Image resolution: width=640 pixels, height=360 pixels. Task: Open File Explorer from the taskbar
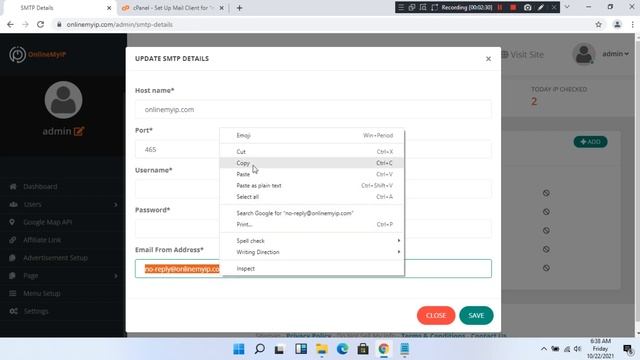[x=322, y=349]
